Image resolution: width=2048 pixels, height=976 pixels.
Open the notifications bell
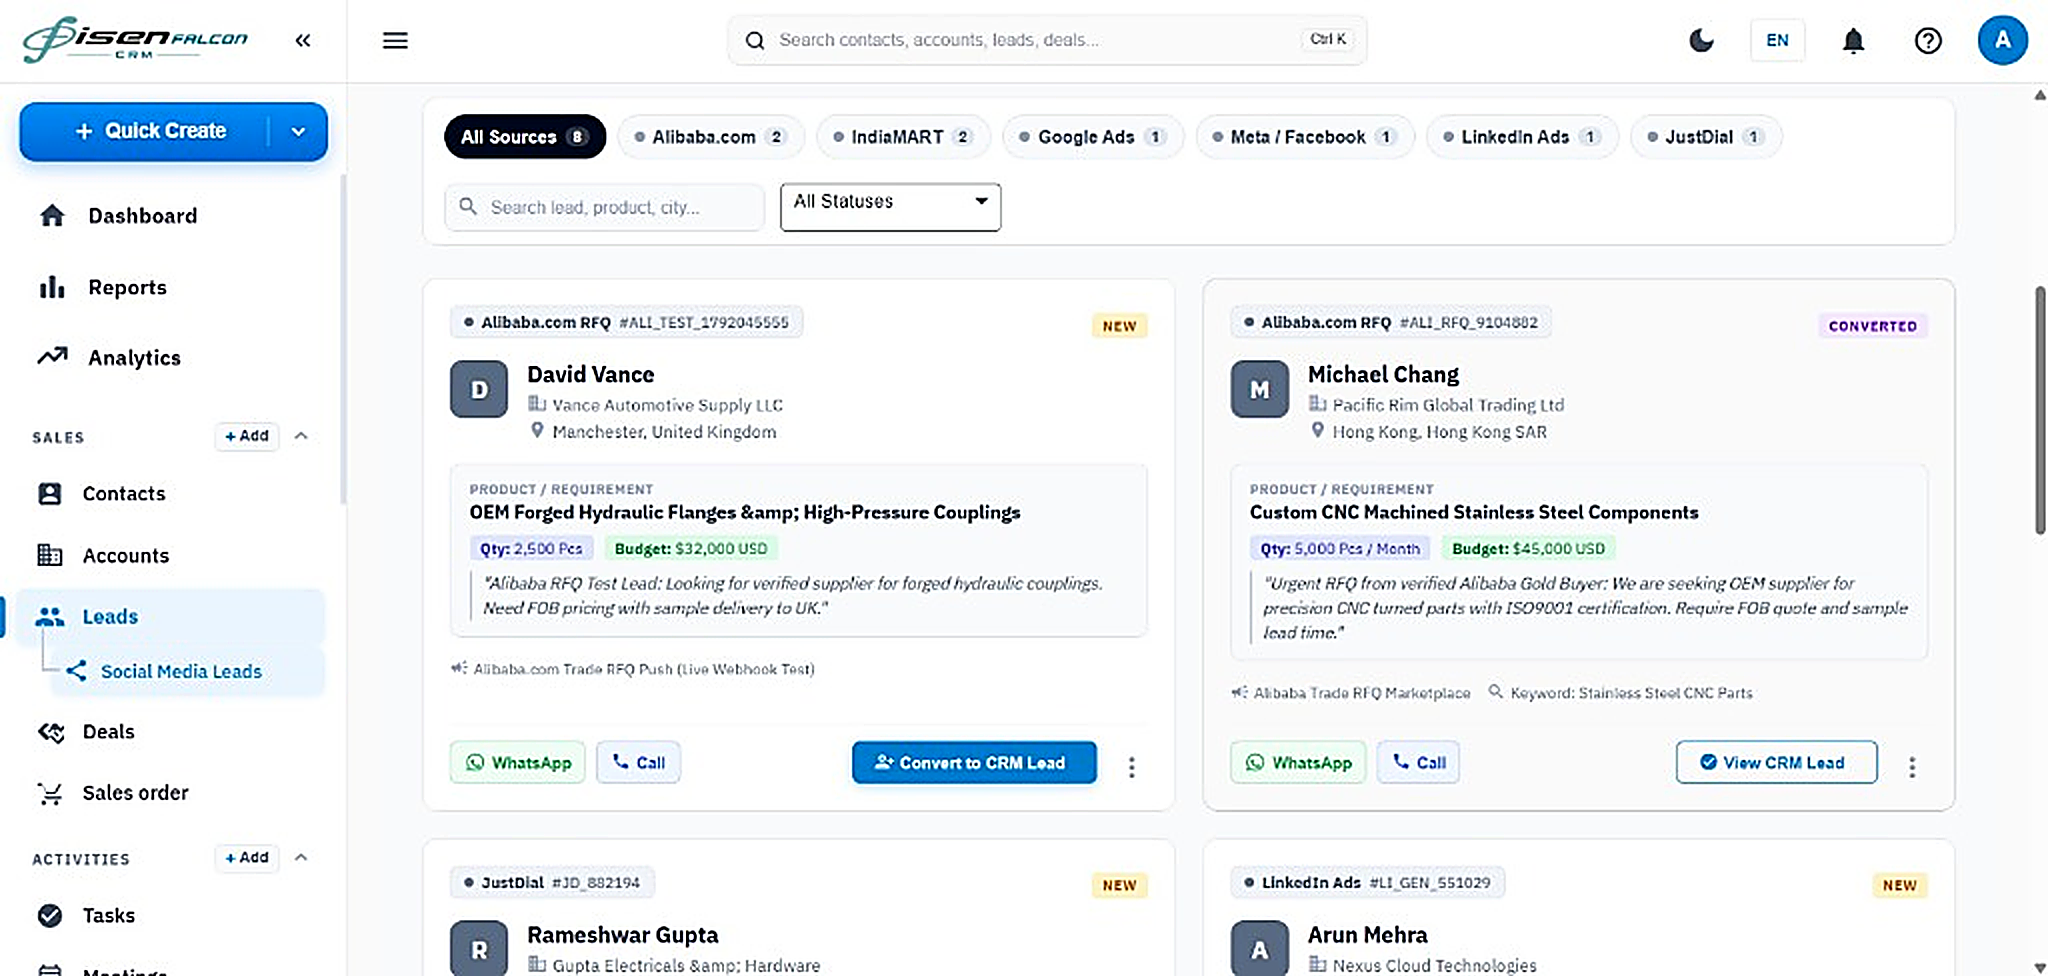(1853, 40)
